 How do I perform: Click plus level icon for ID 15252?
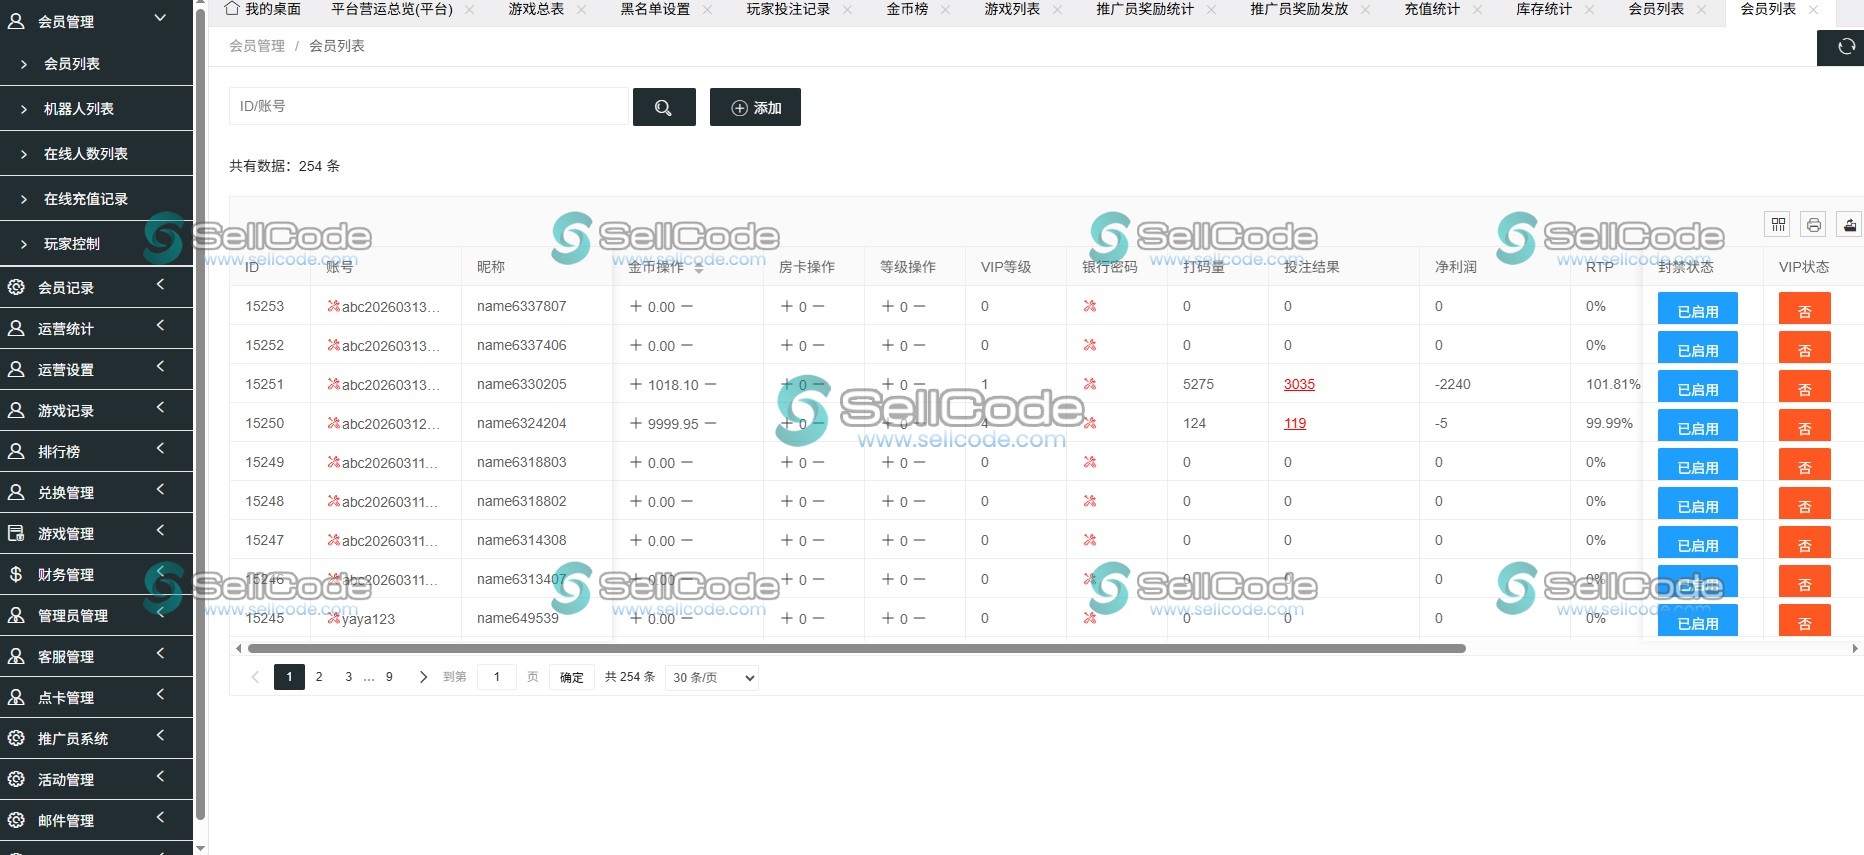(x=888, y=345)
